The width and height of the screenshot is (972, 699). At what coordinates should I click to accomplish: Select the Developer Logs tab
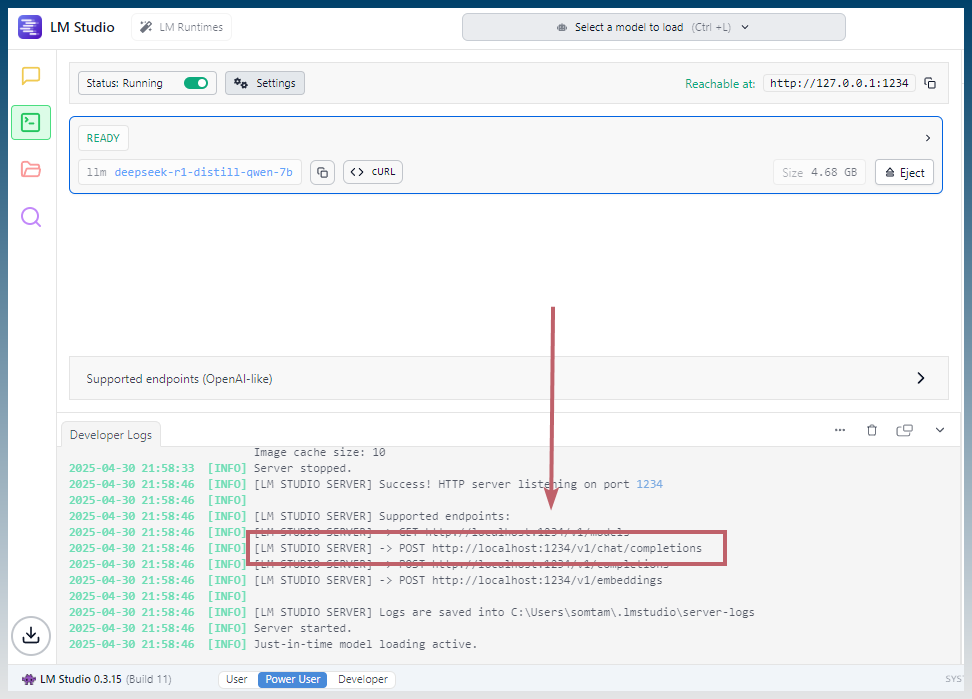pos(111,434)
